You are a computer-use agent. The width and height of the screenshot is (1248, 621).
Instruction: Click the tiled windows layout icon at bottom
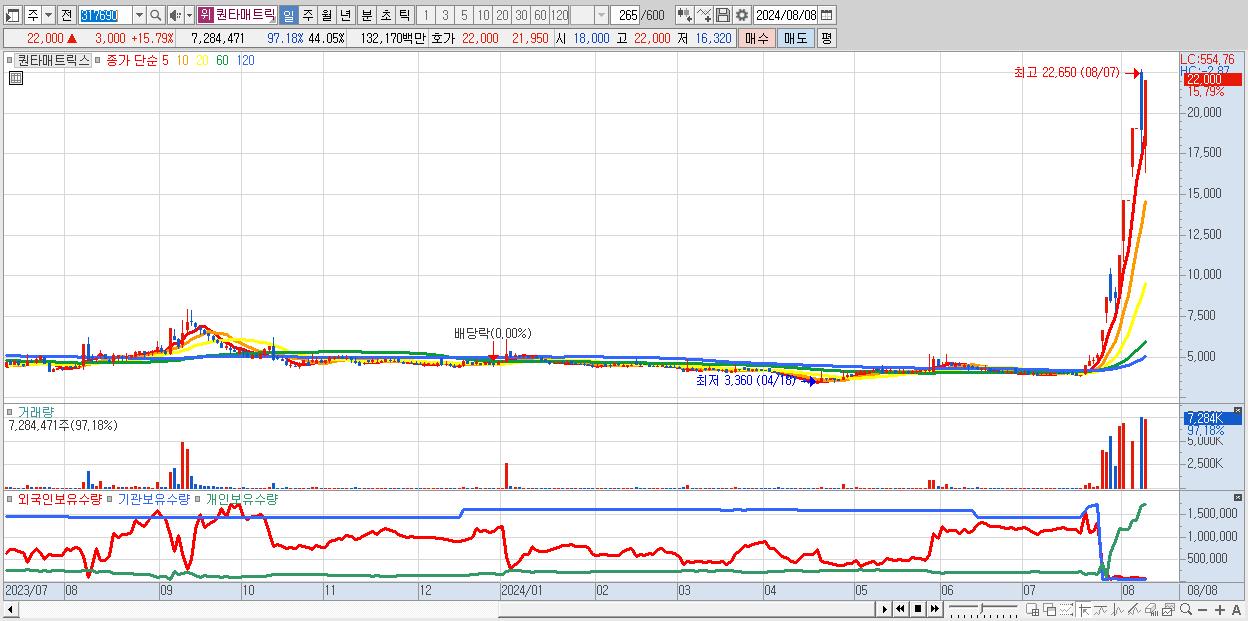point(1033,609)
